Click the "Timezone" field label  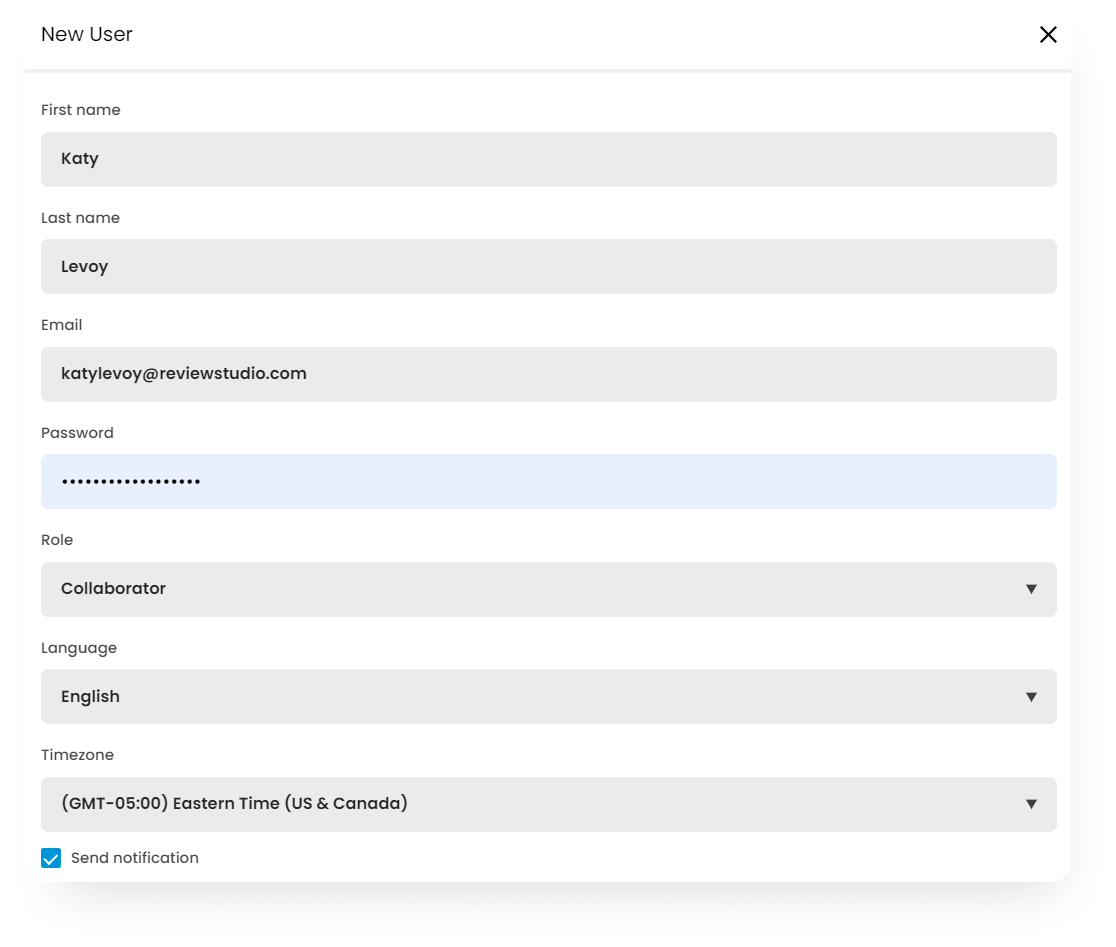point(78,755)
